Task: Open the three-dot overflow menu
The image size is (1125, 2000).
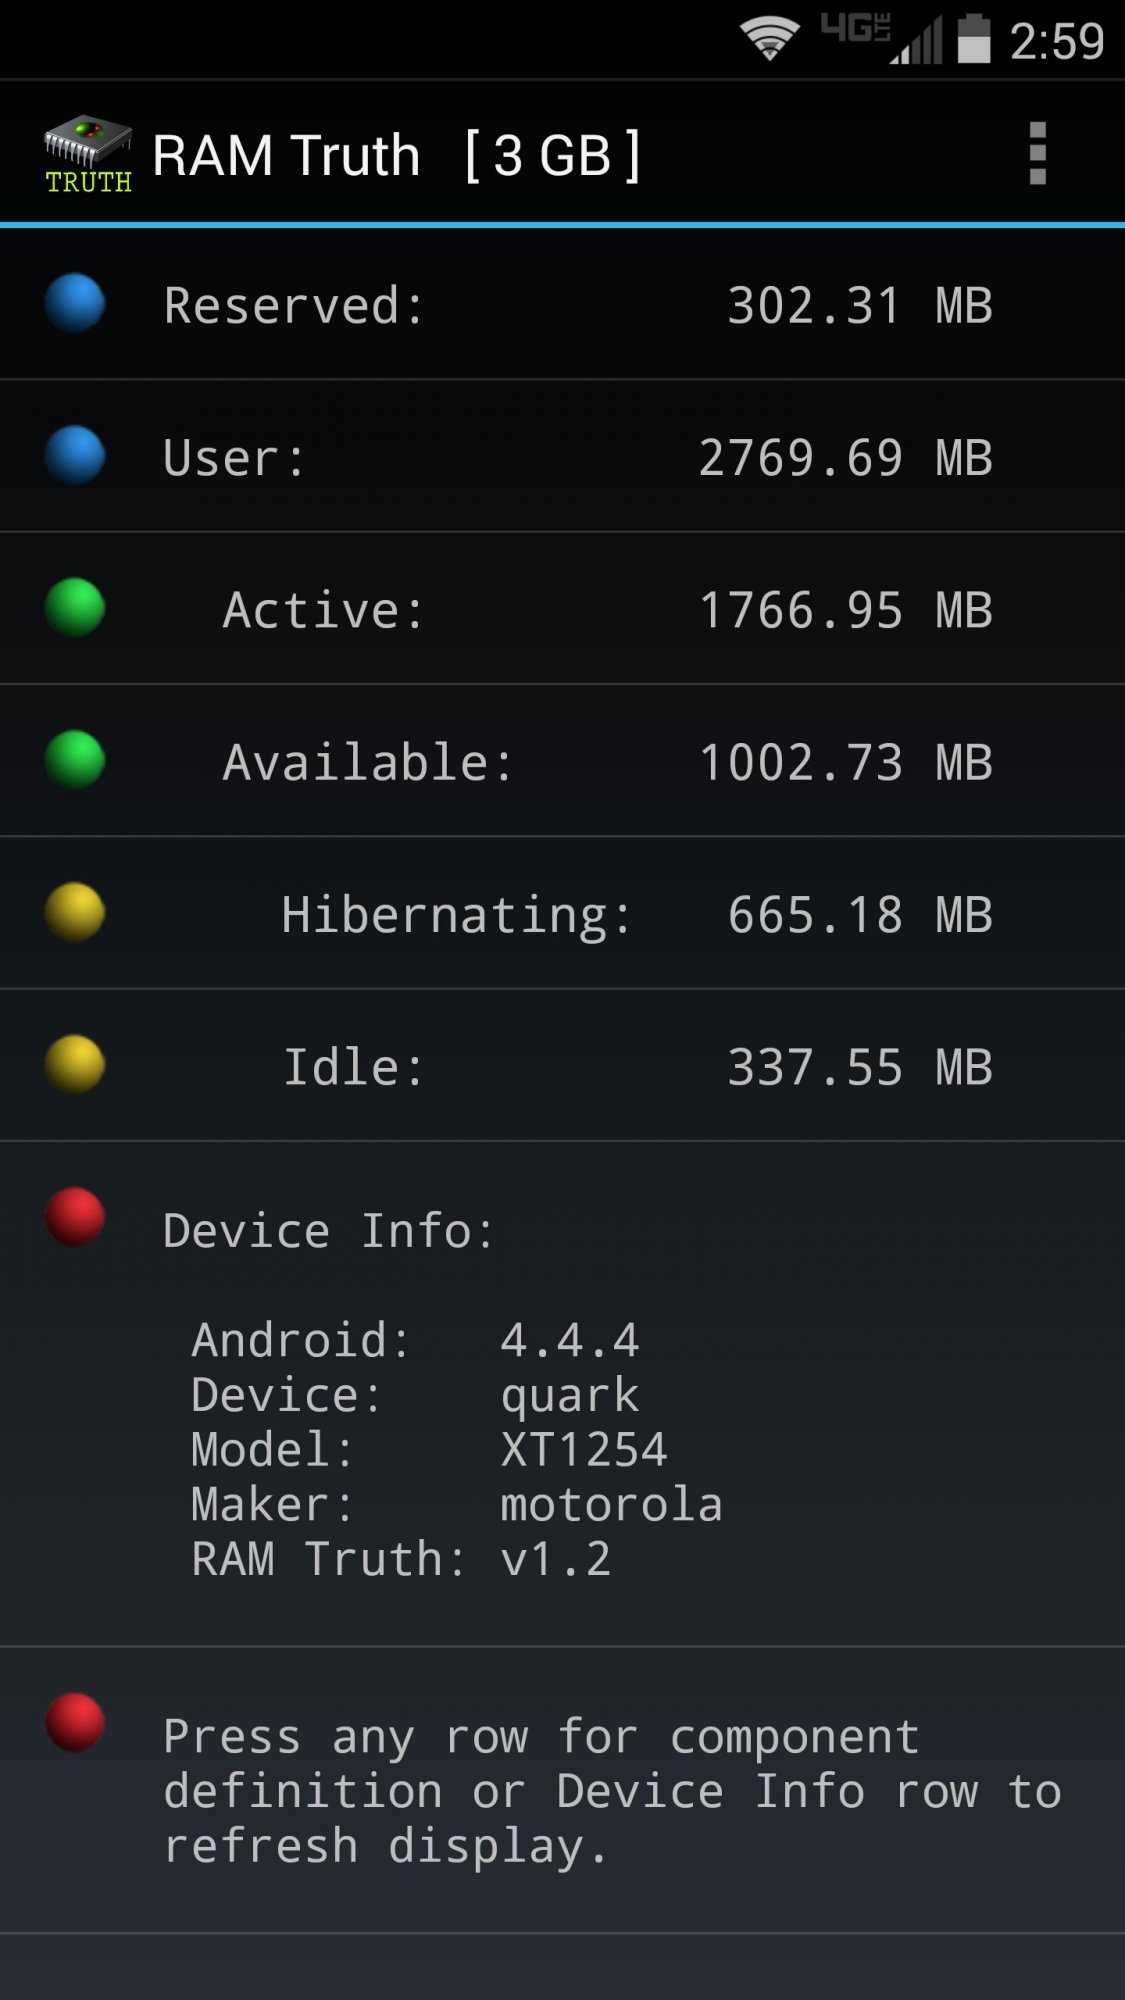Action: (x=1037, y=154)
